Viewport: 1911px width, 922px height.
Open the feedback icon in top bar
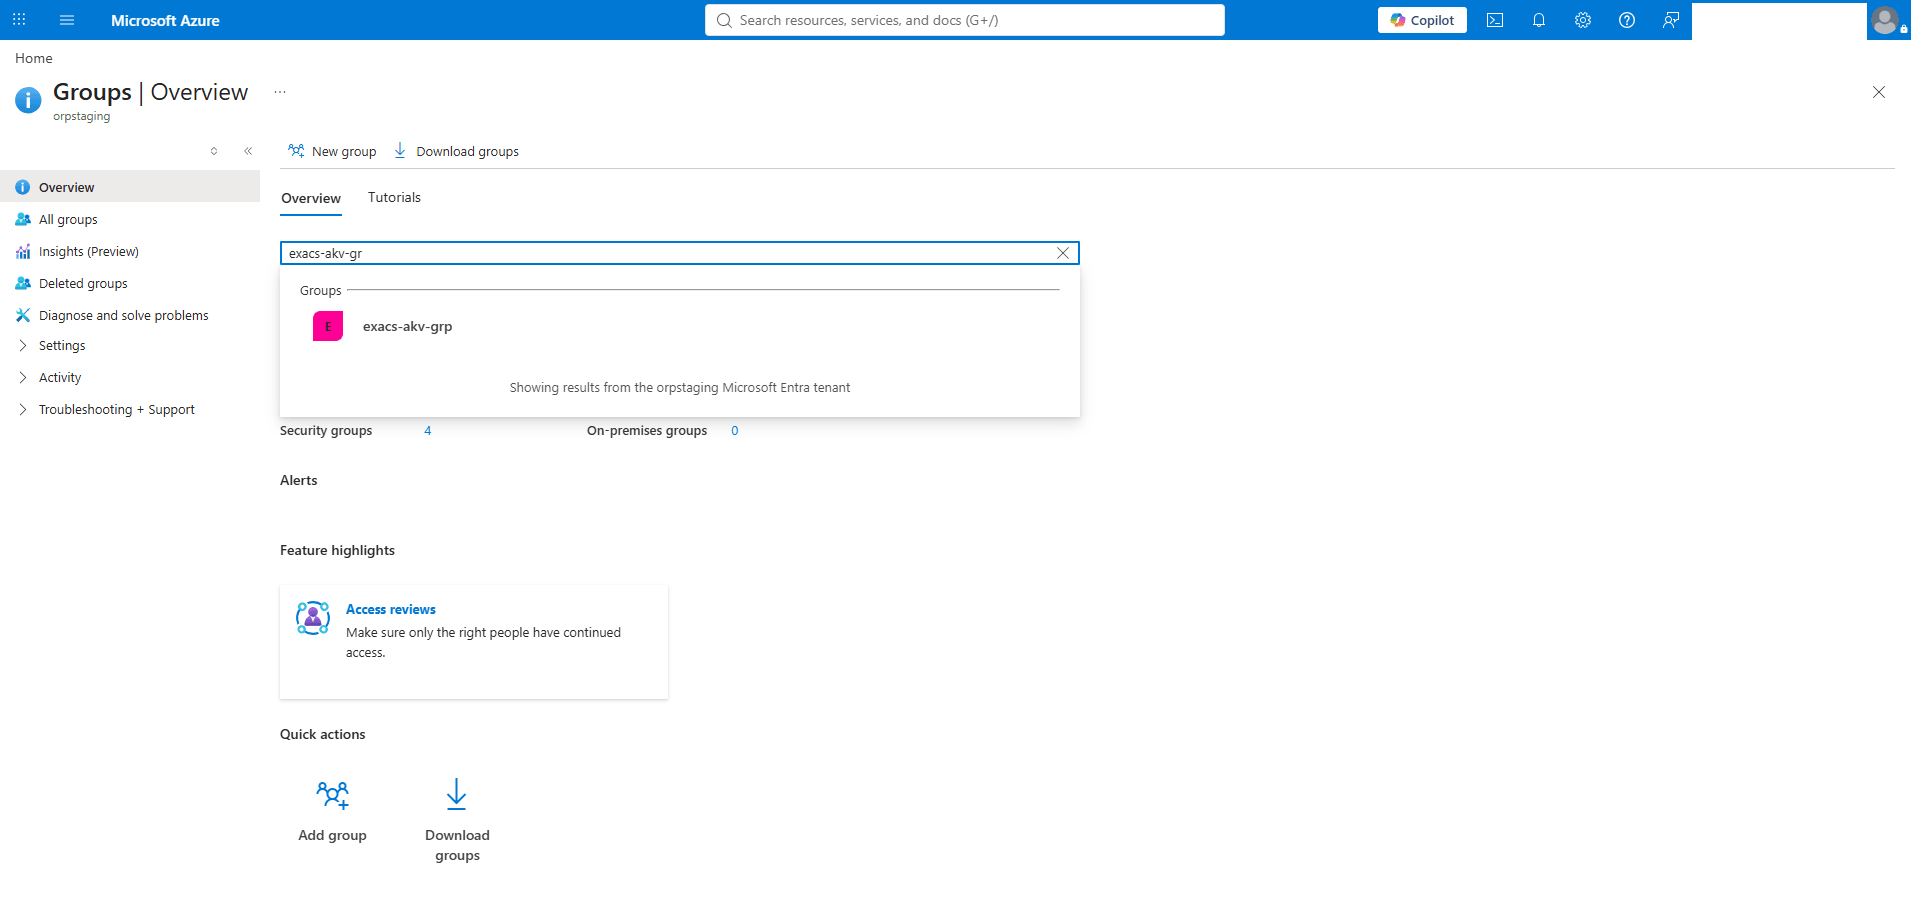tap(1671, 20)
